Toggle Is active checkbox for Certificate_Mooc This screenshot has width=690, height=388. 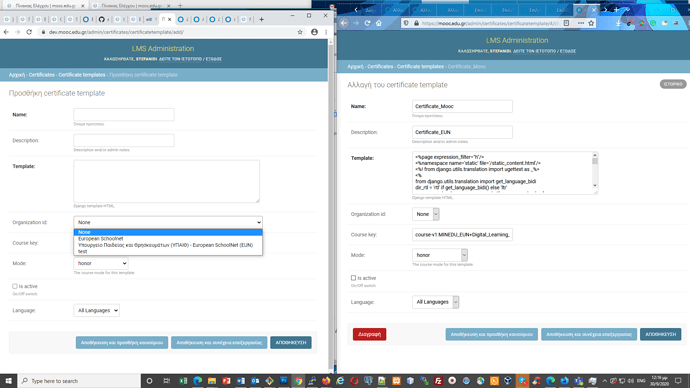tap(353, 278)
